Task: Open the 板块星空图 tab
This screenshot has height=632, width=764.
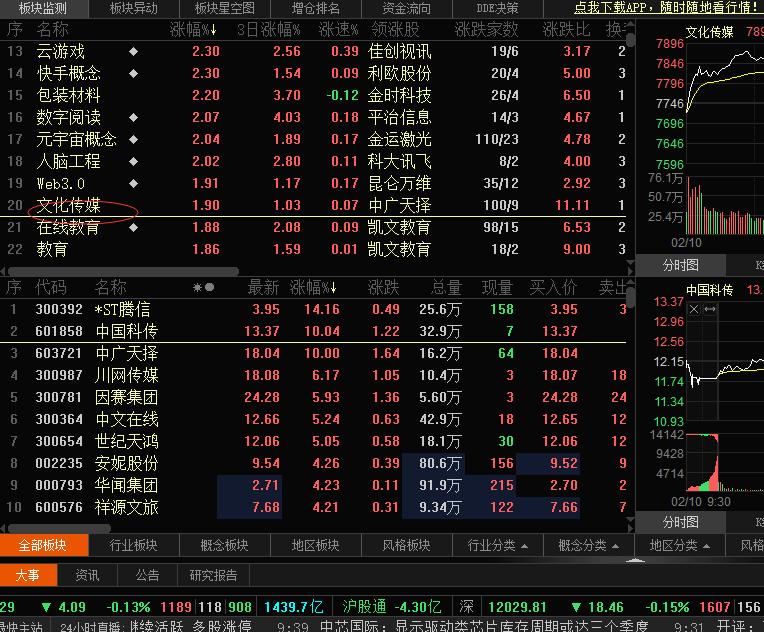Action: [x=225, y=8]
